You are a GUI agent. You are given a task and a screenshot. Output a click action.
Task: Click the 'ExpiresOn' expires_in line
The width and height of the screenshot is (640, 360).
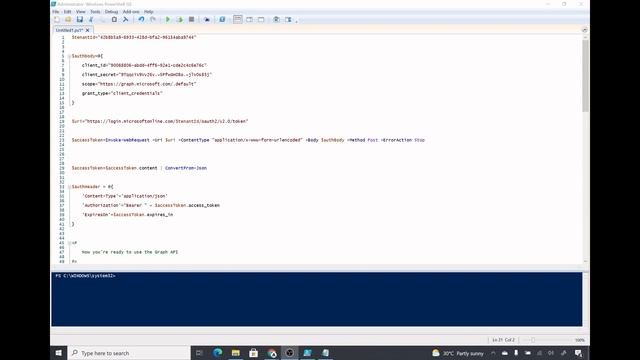(127, 215)
